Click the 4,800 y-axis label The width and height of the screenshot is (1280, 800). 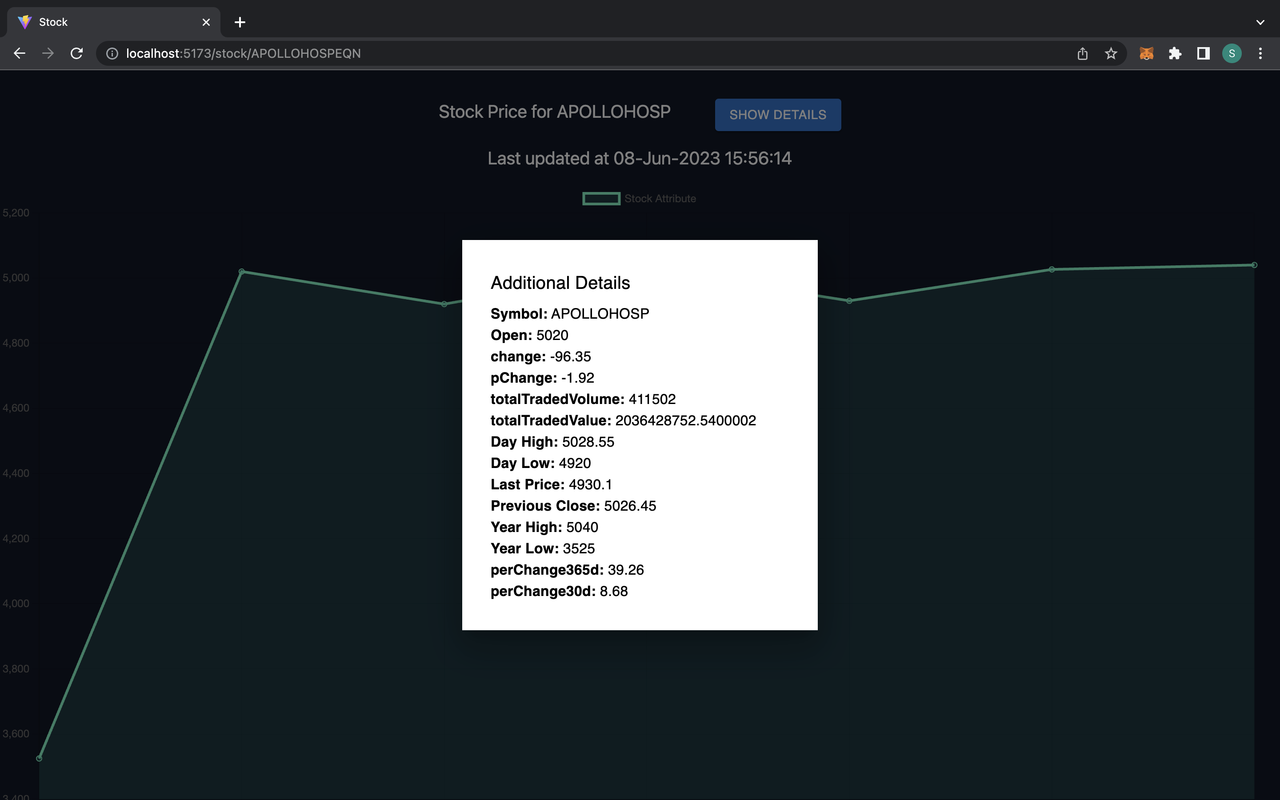[16, 343]
